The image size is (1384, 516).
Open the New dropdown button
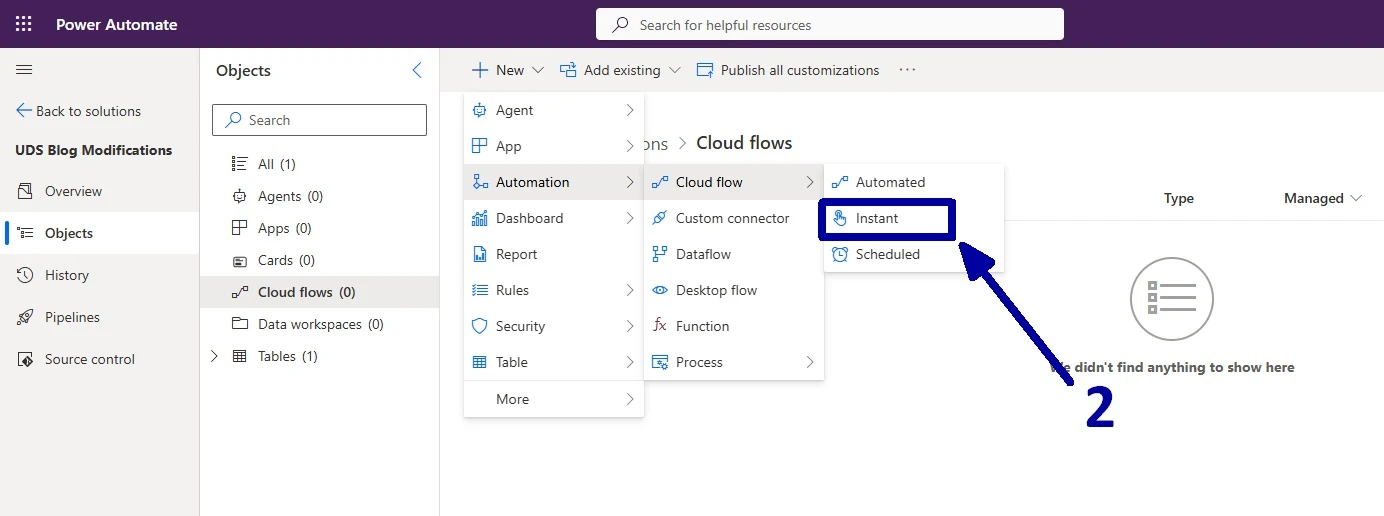point(508,70)
